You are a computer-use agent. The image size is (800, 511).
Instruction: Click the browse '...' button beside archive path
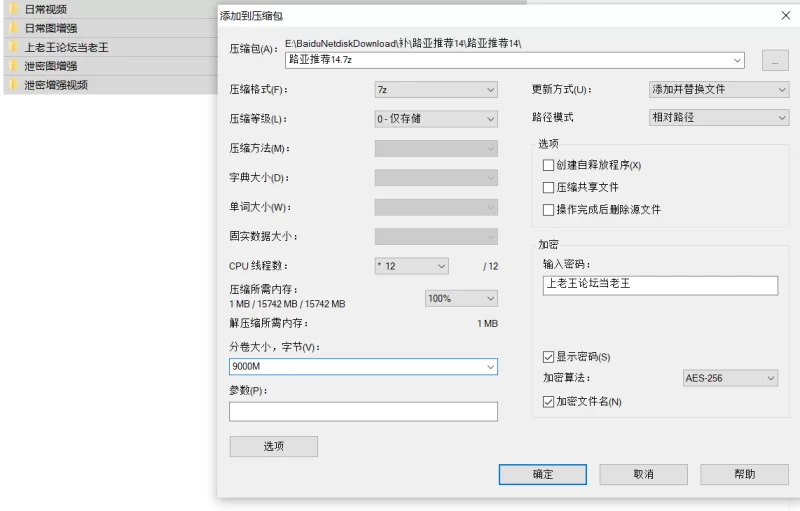click(x=775, y=60)
